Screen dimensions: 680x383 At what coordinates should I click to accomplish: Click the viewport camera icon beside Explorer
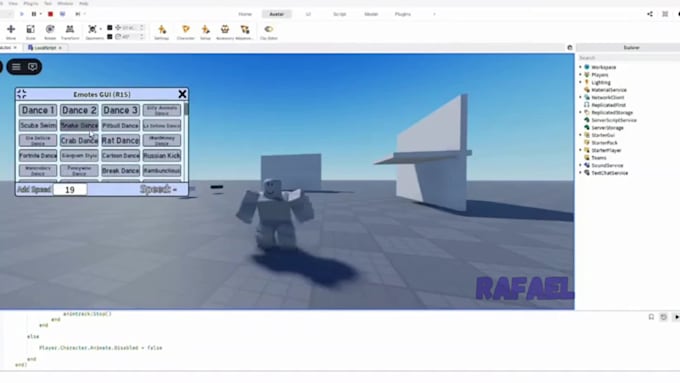pos(570,48)
